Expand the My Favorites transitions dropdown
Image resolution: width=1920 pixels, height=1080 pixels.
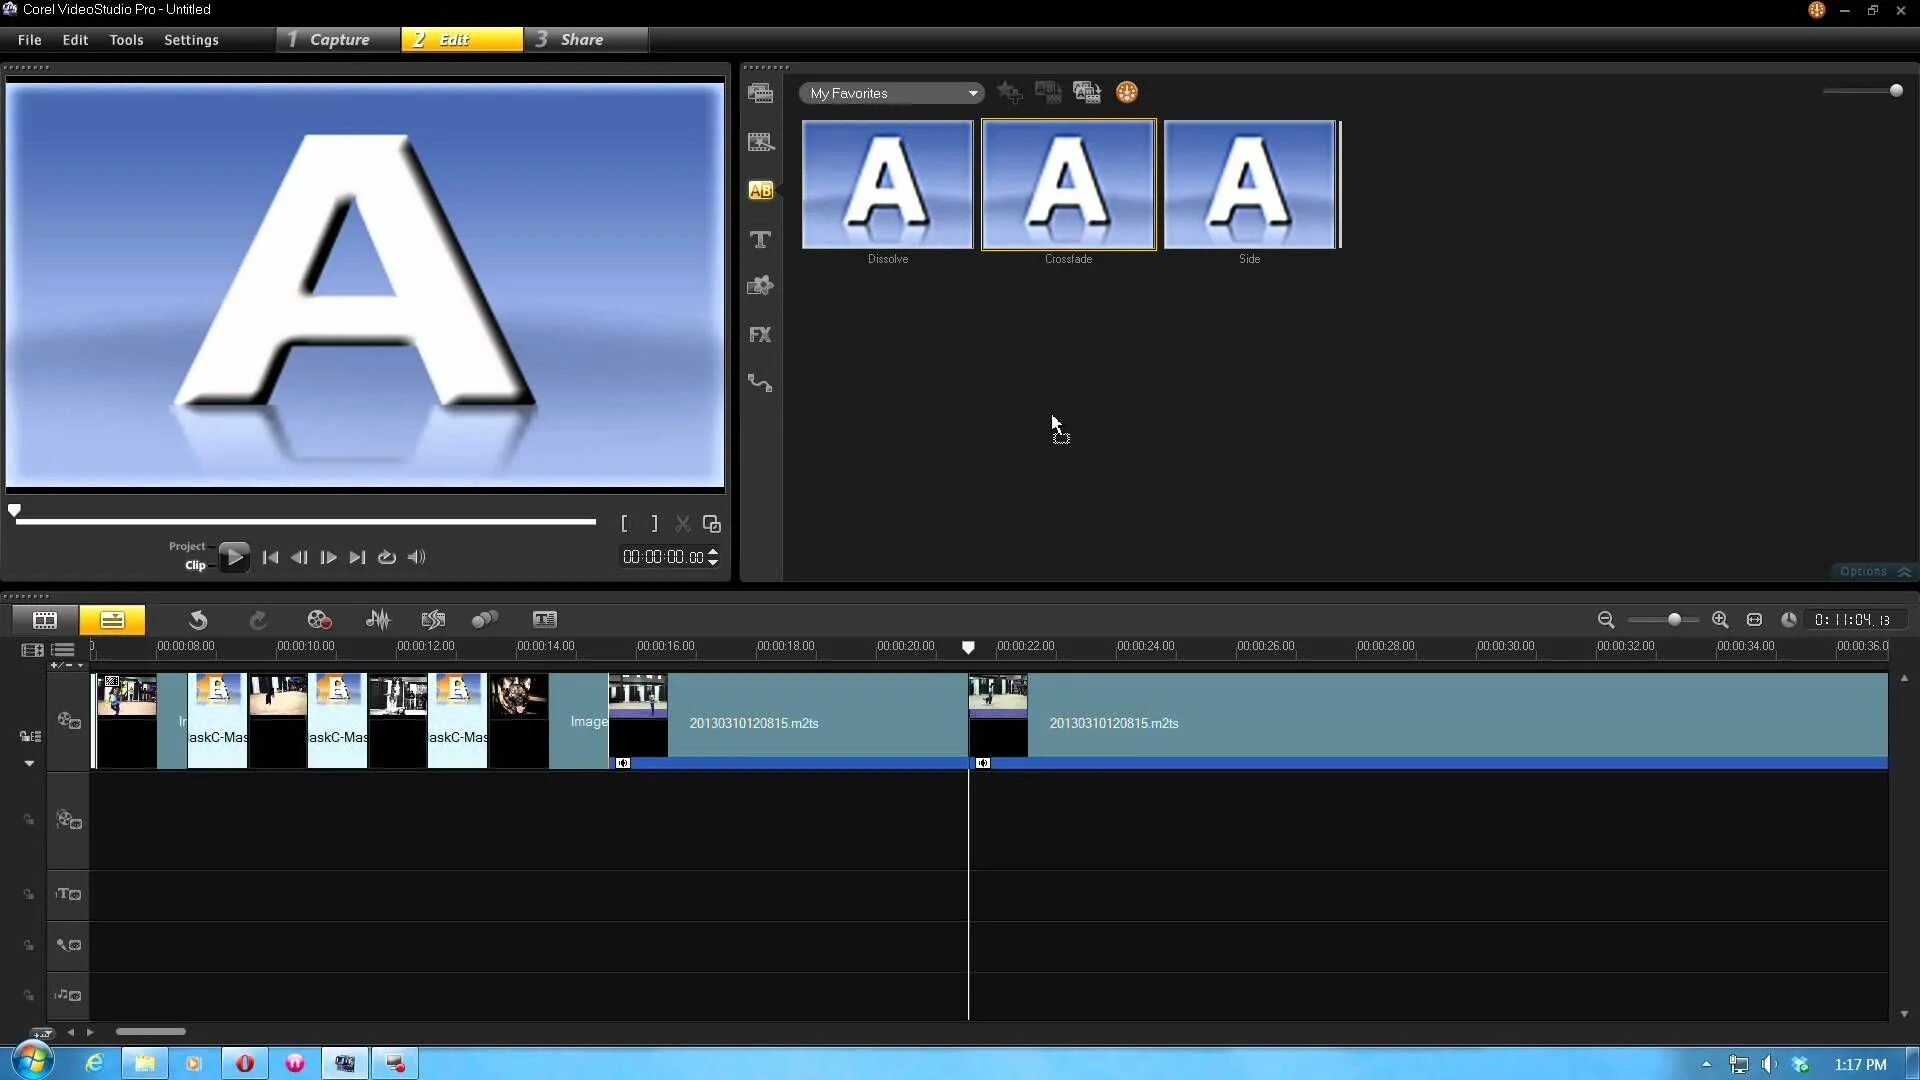pos(972,92)
